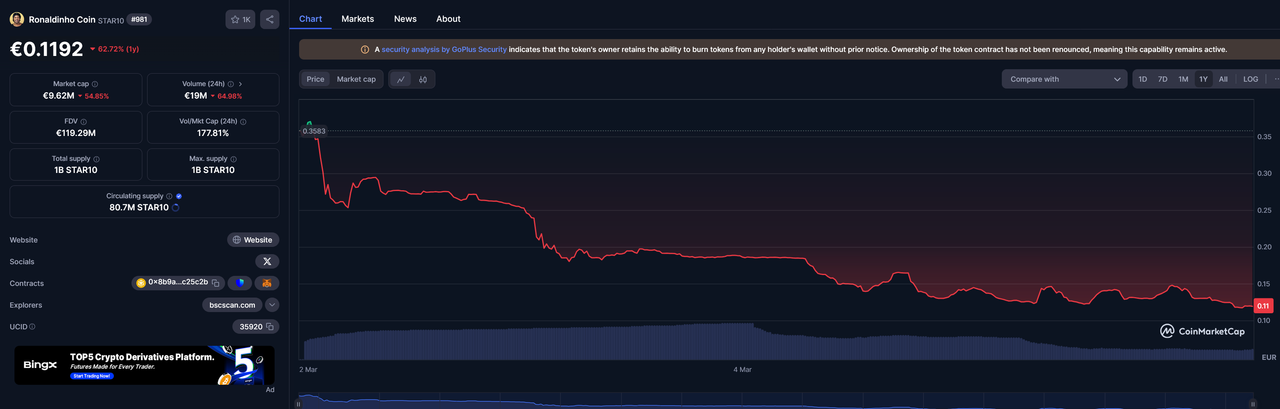The height and width of the screenshot is (409, 1280).
Task: Open the Chart tab
Action: 310,19
